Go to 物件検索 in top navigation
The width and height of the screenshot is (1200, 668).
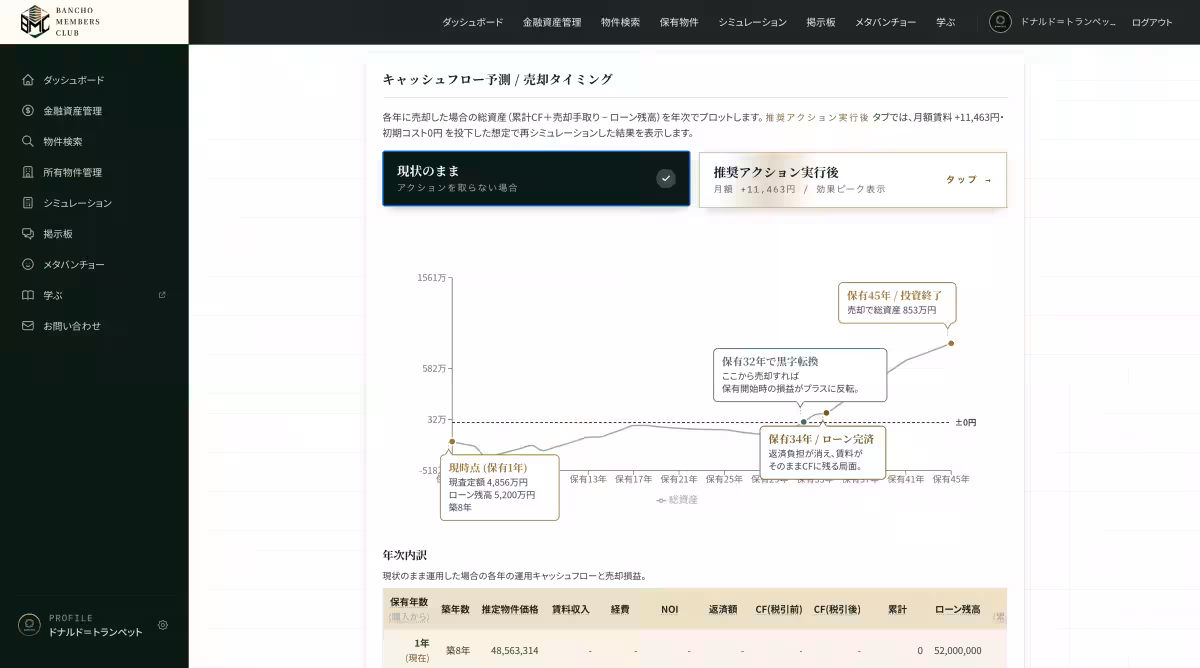pyautogui.click(x=620, y=22)
